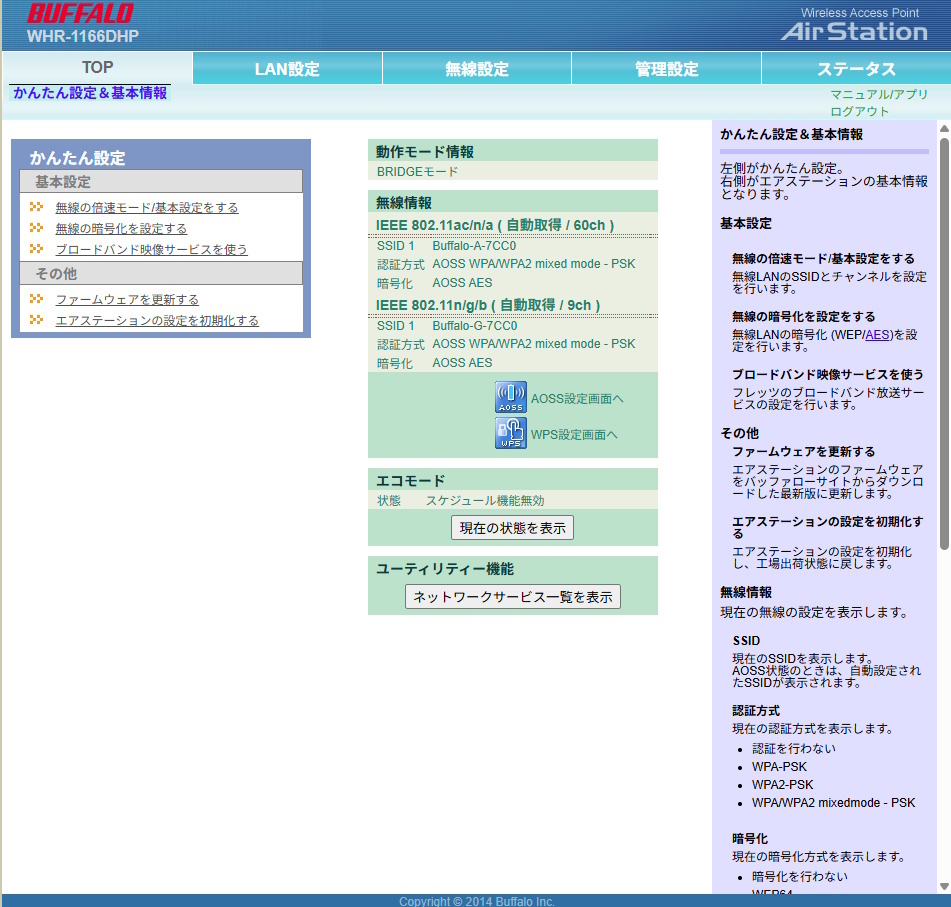This screenshot has width=951, height=907.
Task: Open the LAN設定 tab
Action: pos(287,69)
